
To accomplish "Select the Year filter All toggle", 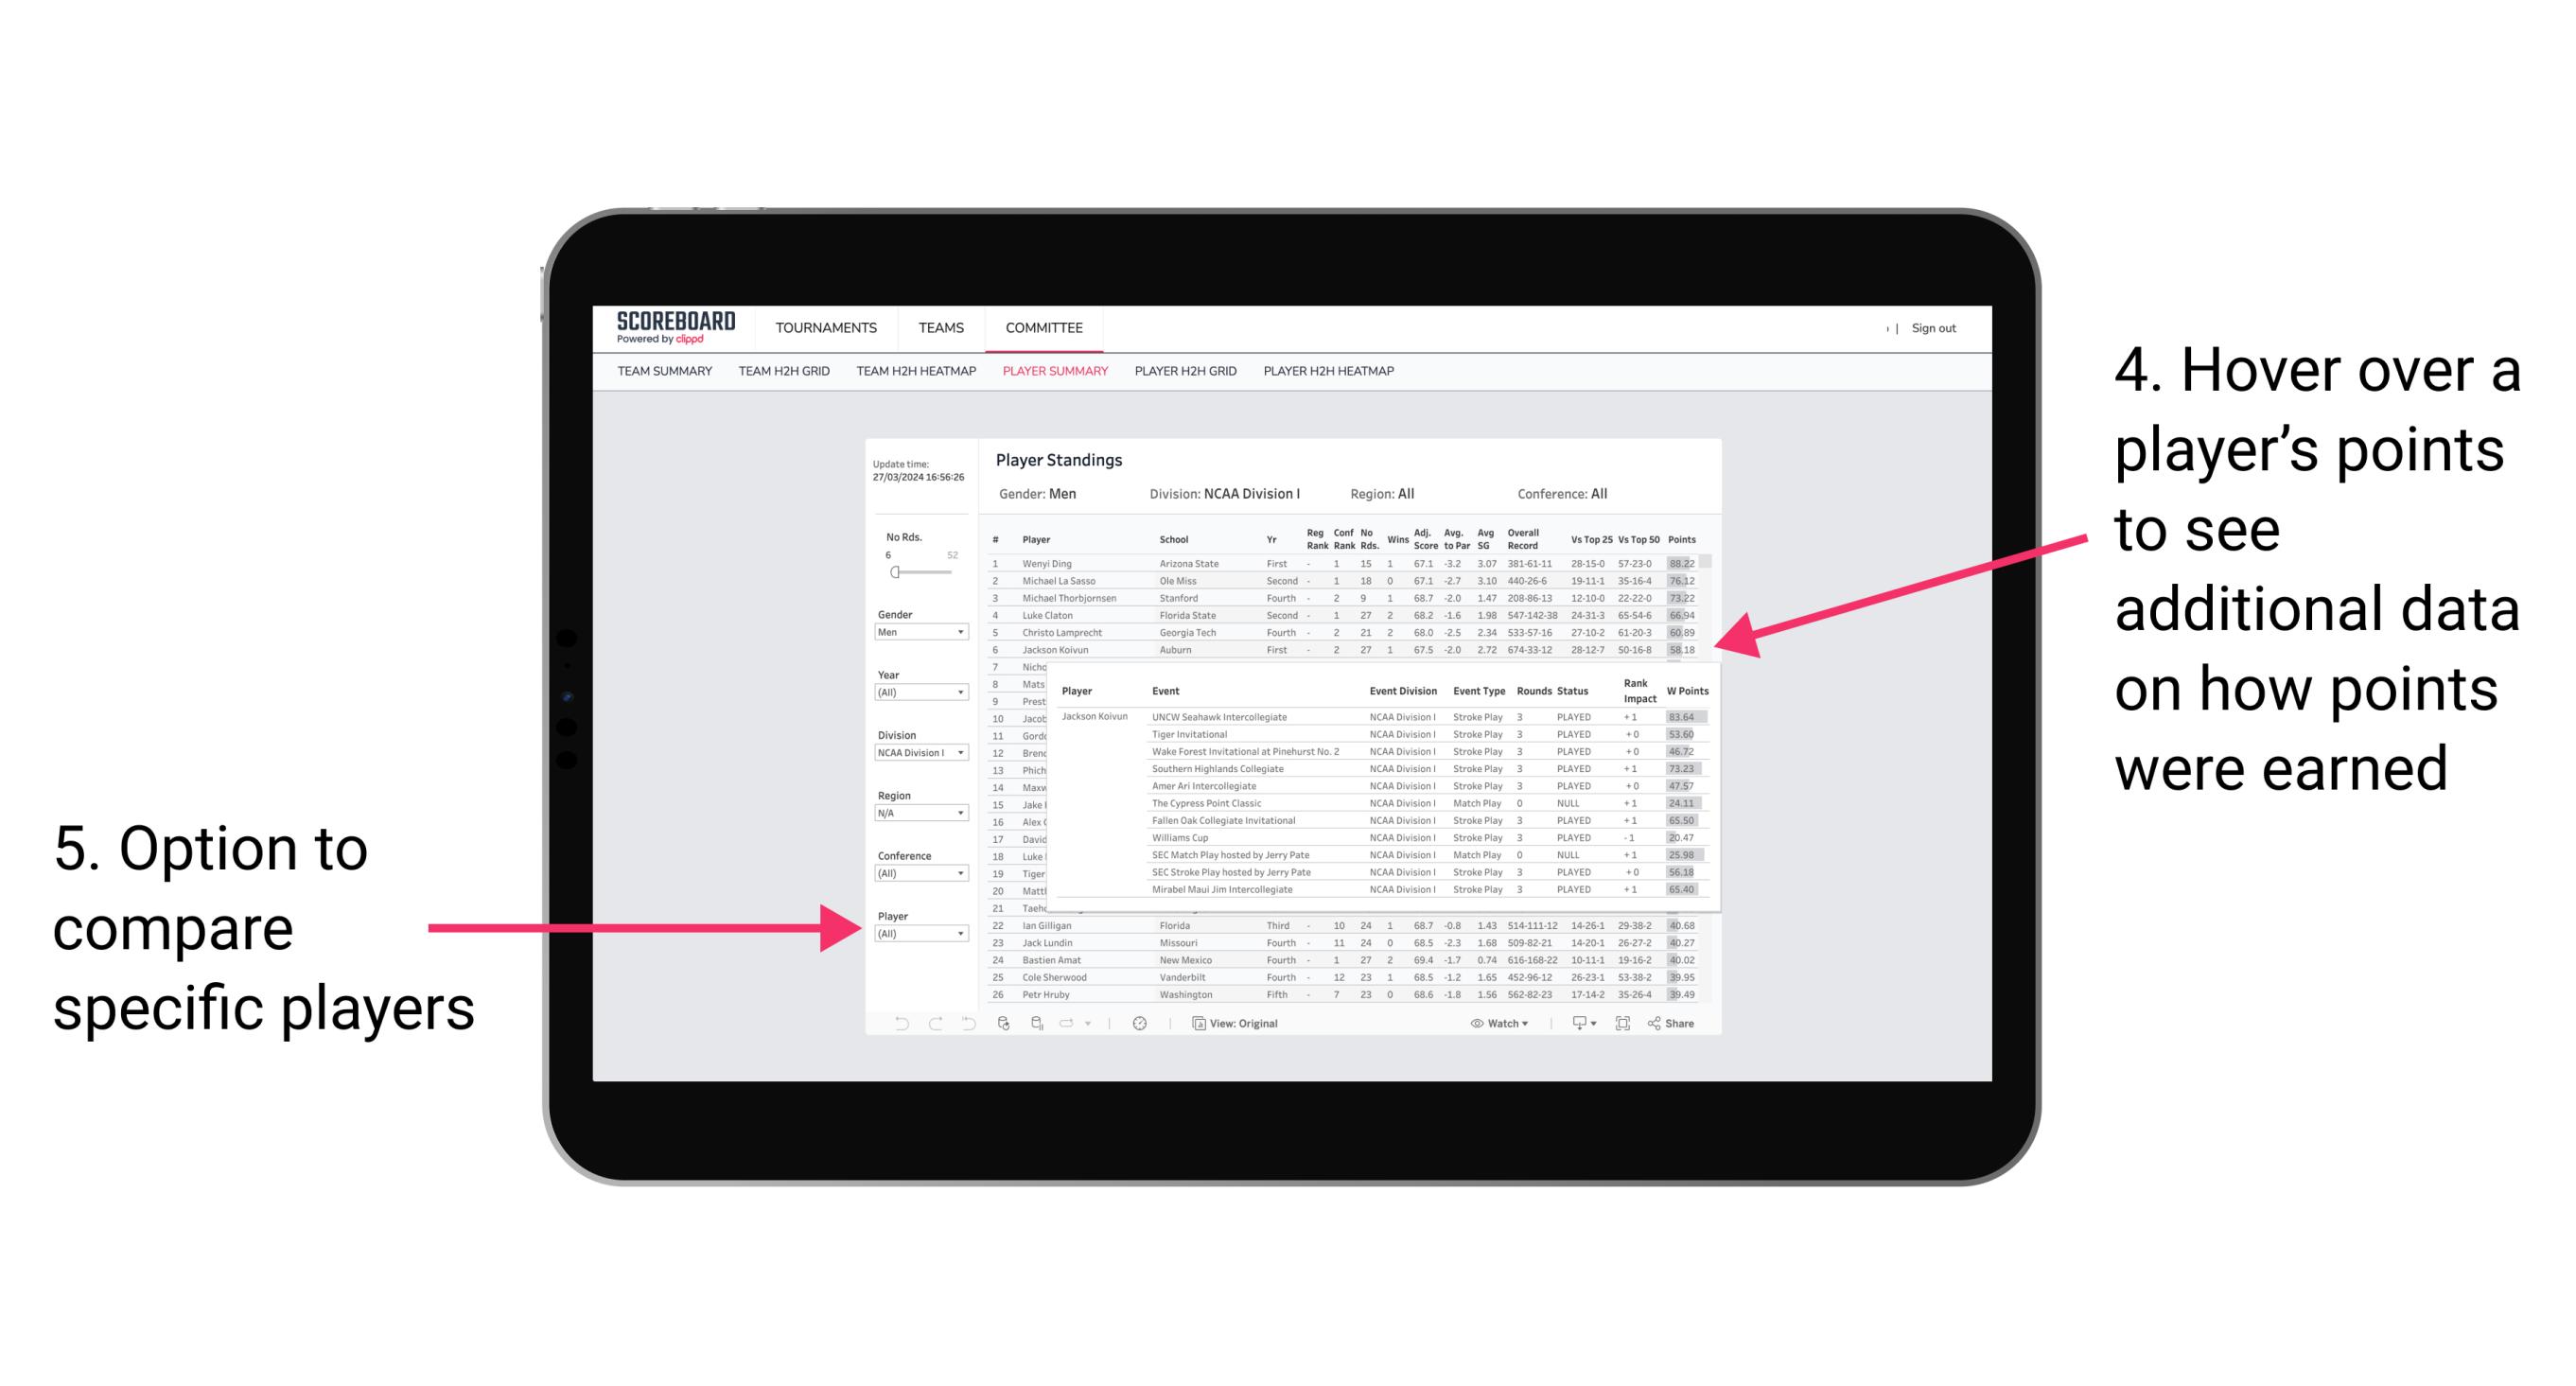I will [x=918, y=693].
